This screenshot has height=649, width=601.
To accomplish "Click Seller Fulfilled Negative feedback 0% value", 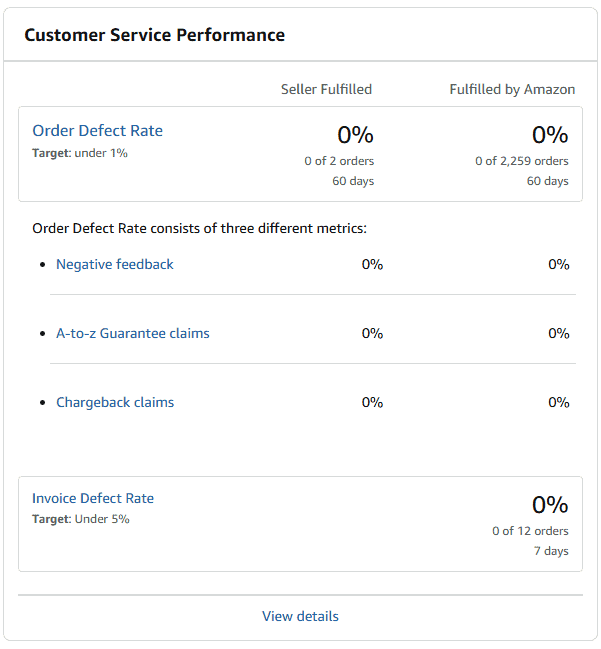I will 372,264.
